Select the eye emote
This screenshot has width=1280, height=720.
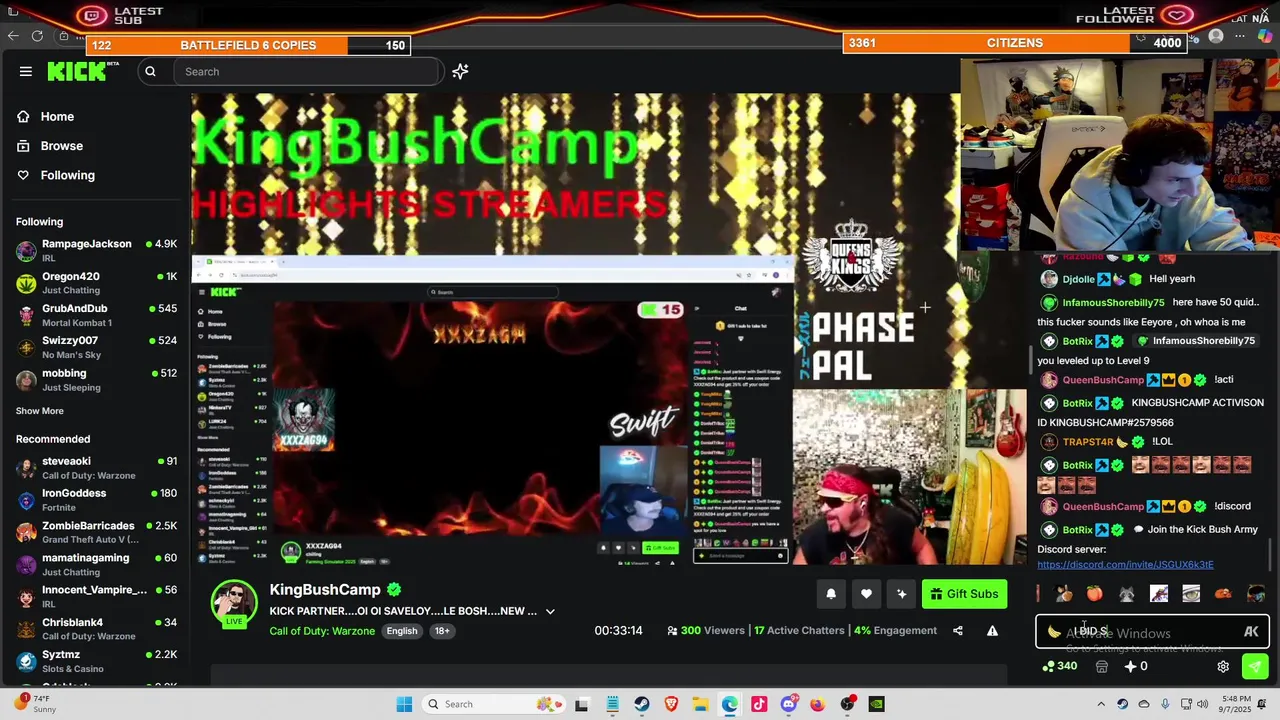1191,594
